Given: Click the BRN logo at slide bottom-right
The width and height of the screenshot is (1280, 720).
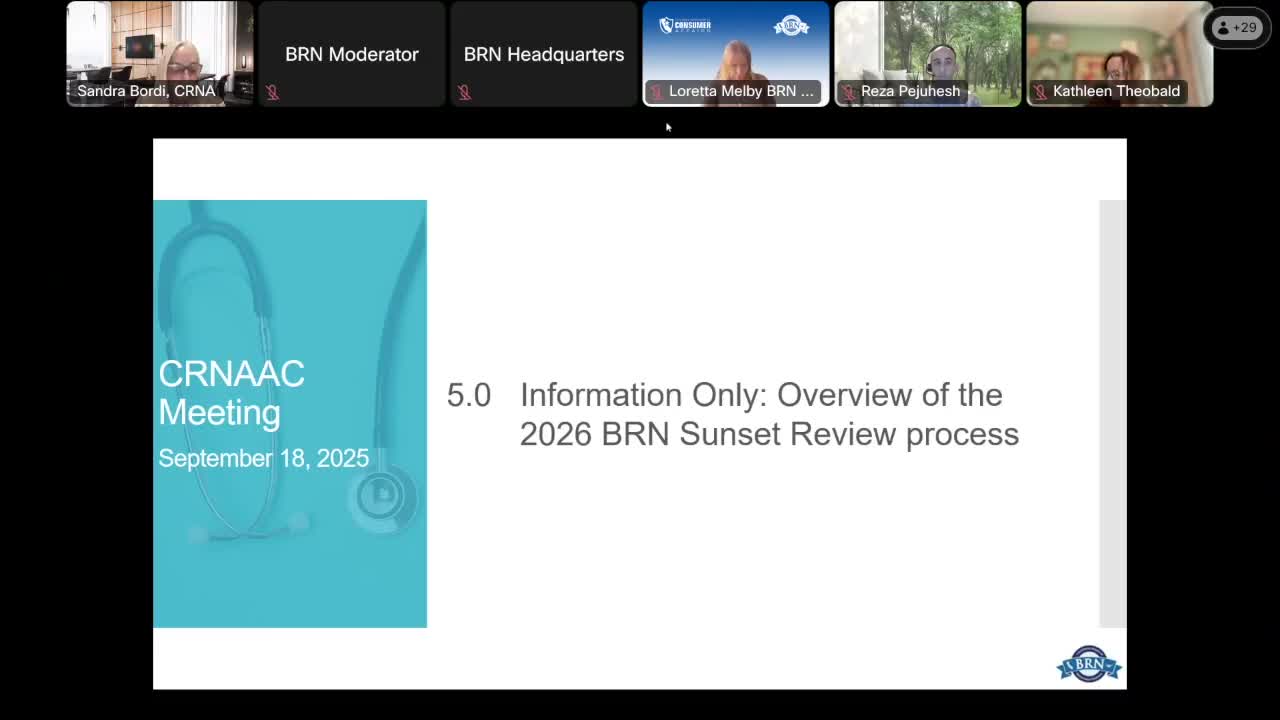Looking at the screenshot, I should [x=1089, y=664].
